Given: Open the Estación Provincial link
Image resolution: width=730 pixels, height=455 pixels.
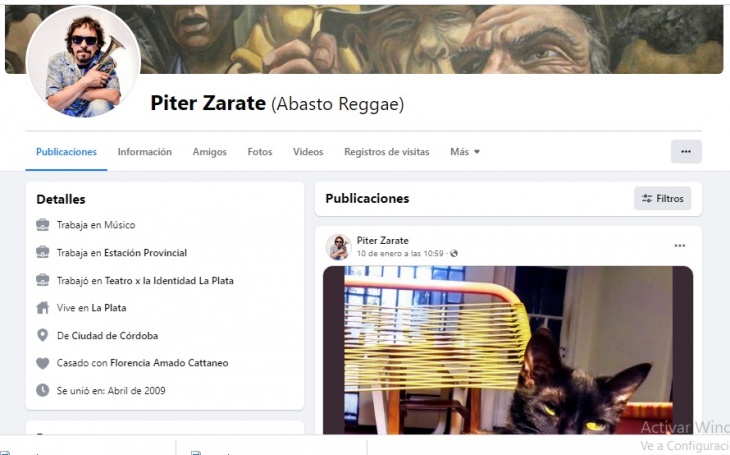Looking at the screenshot, I should tap(145, 253).
